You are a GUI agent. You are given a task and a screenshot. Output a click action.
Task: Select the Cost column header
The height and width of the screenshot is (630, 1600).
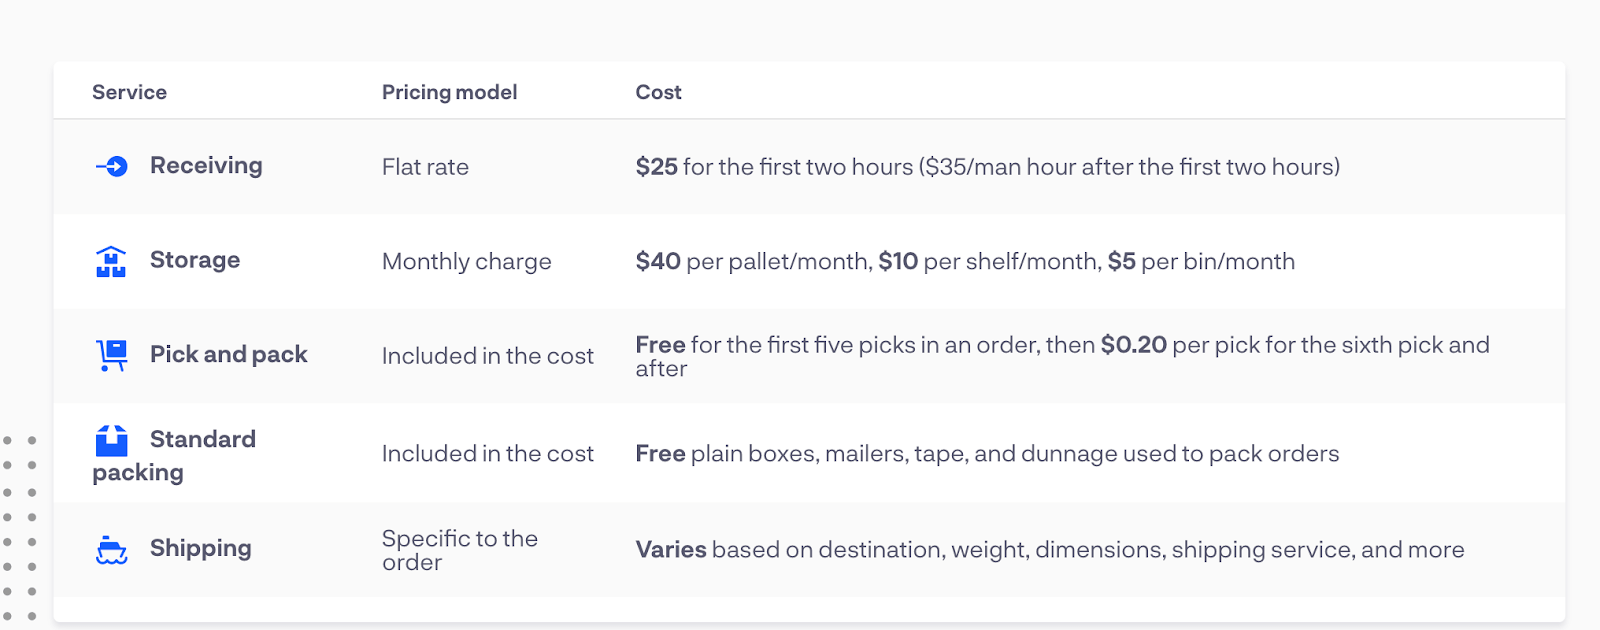[x=658, y=92]
